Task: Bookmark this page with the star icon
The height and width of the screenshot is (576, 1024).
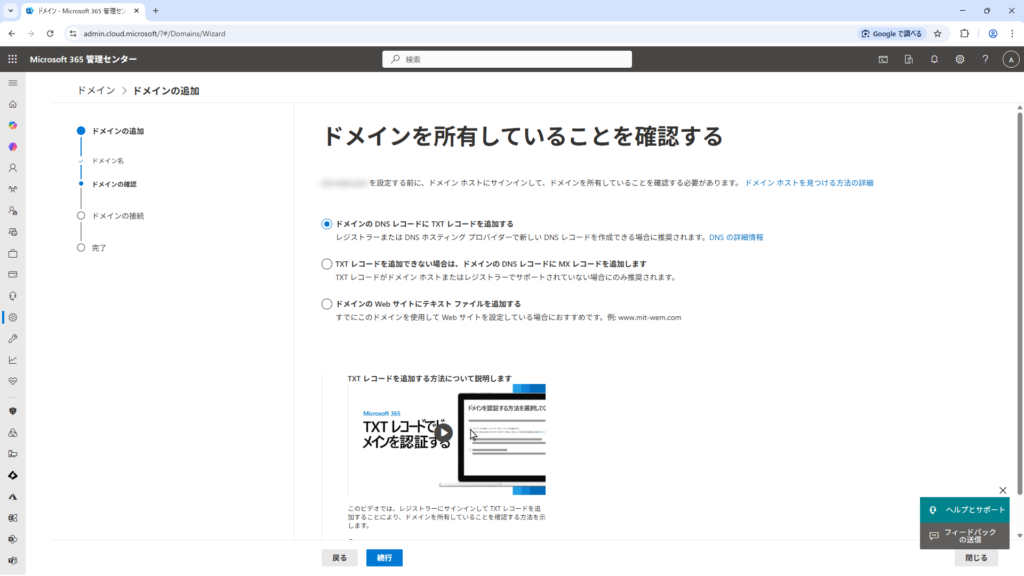Action: 938,33
